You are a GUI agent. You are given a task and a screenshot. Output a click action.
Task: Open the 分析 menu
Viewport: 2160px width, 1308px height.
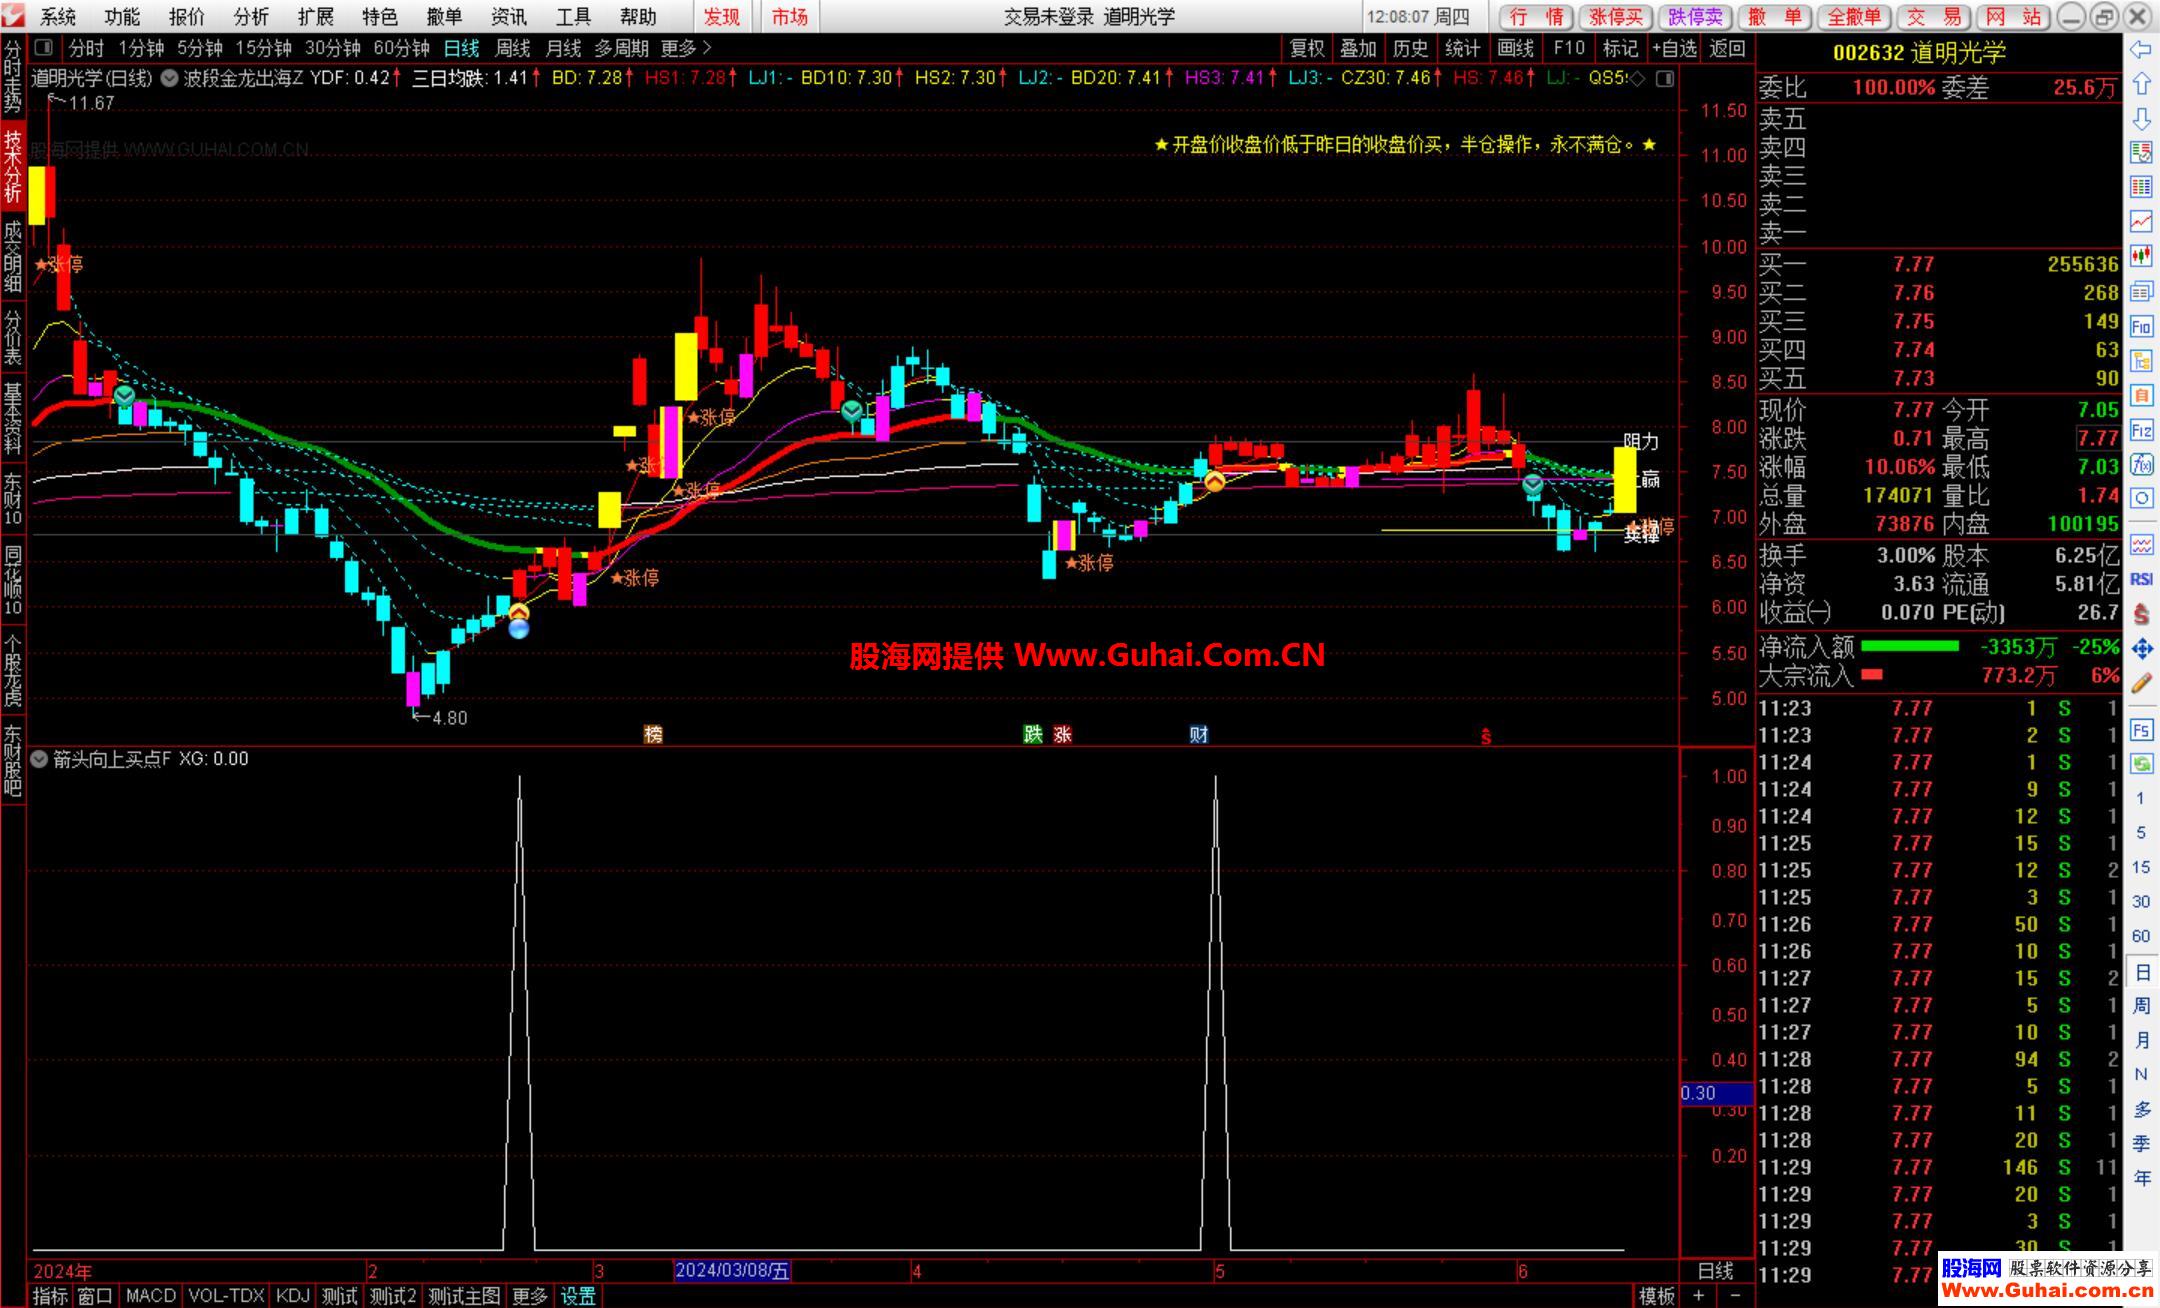[x=251, y=16]
